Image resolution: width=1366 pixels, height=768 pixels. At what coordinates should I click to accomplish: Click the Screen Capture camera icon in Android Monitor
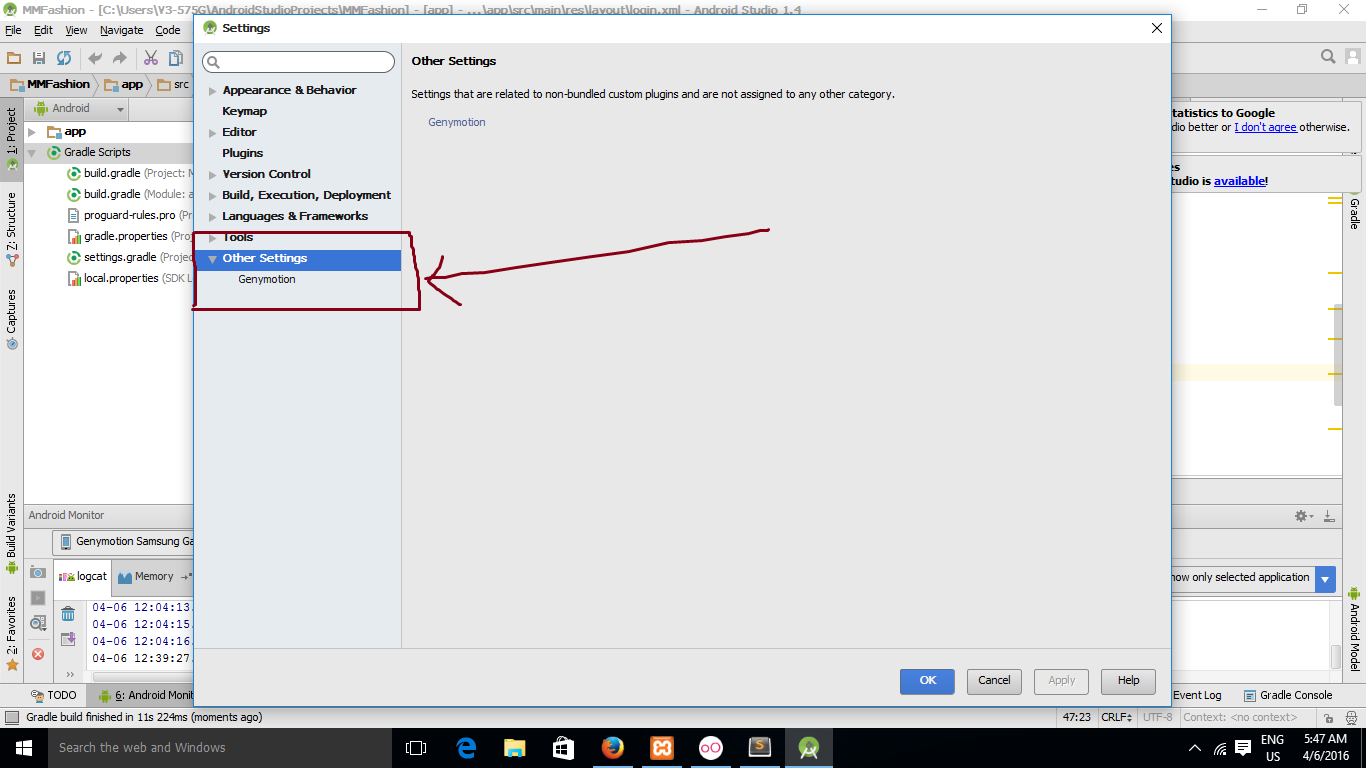pyautogui.click(x=38, y=572)
